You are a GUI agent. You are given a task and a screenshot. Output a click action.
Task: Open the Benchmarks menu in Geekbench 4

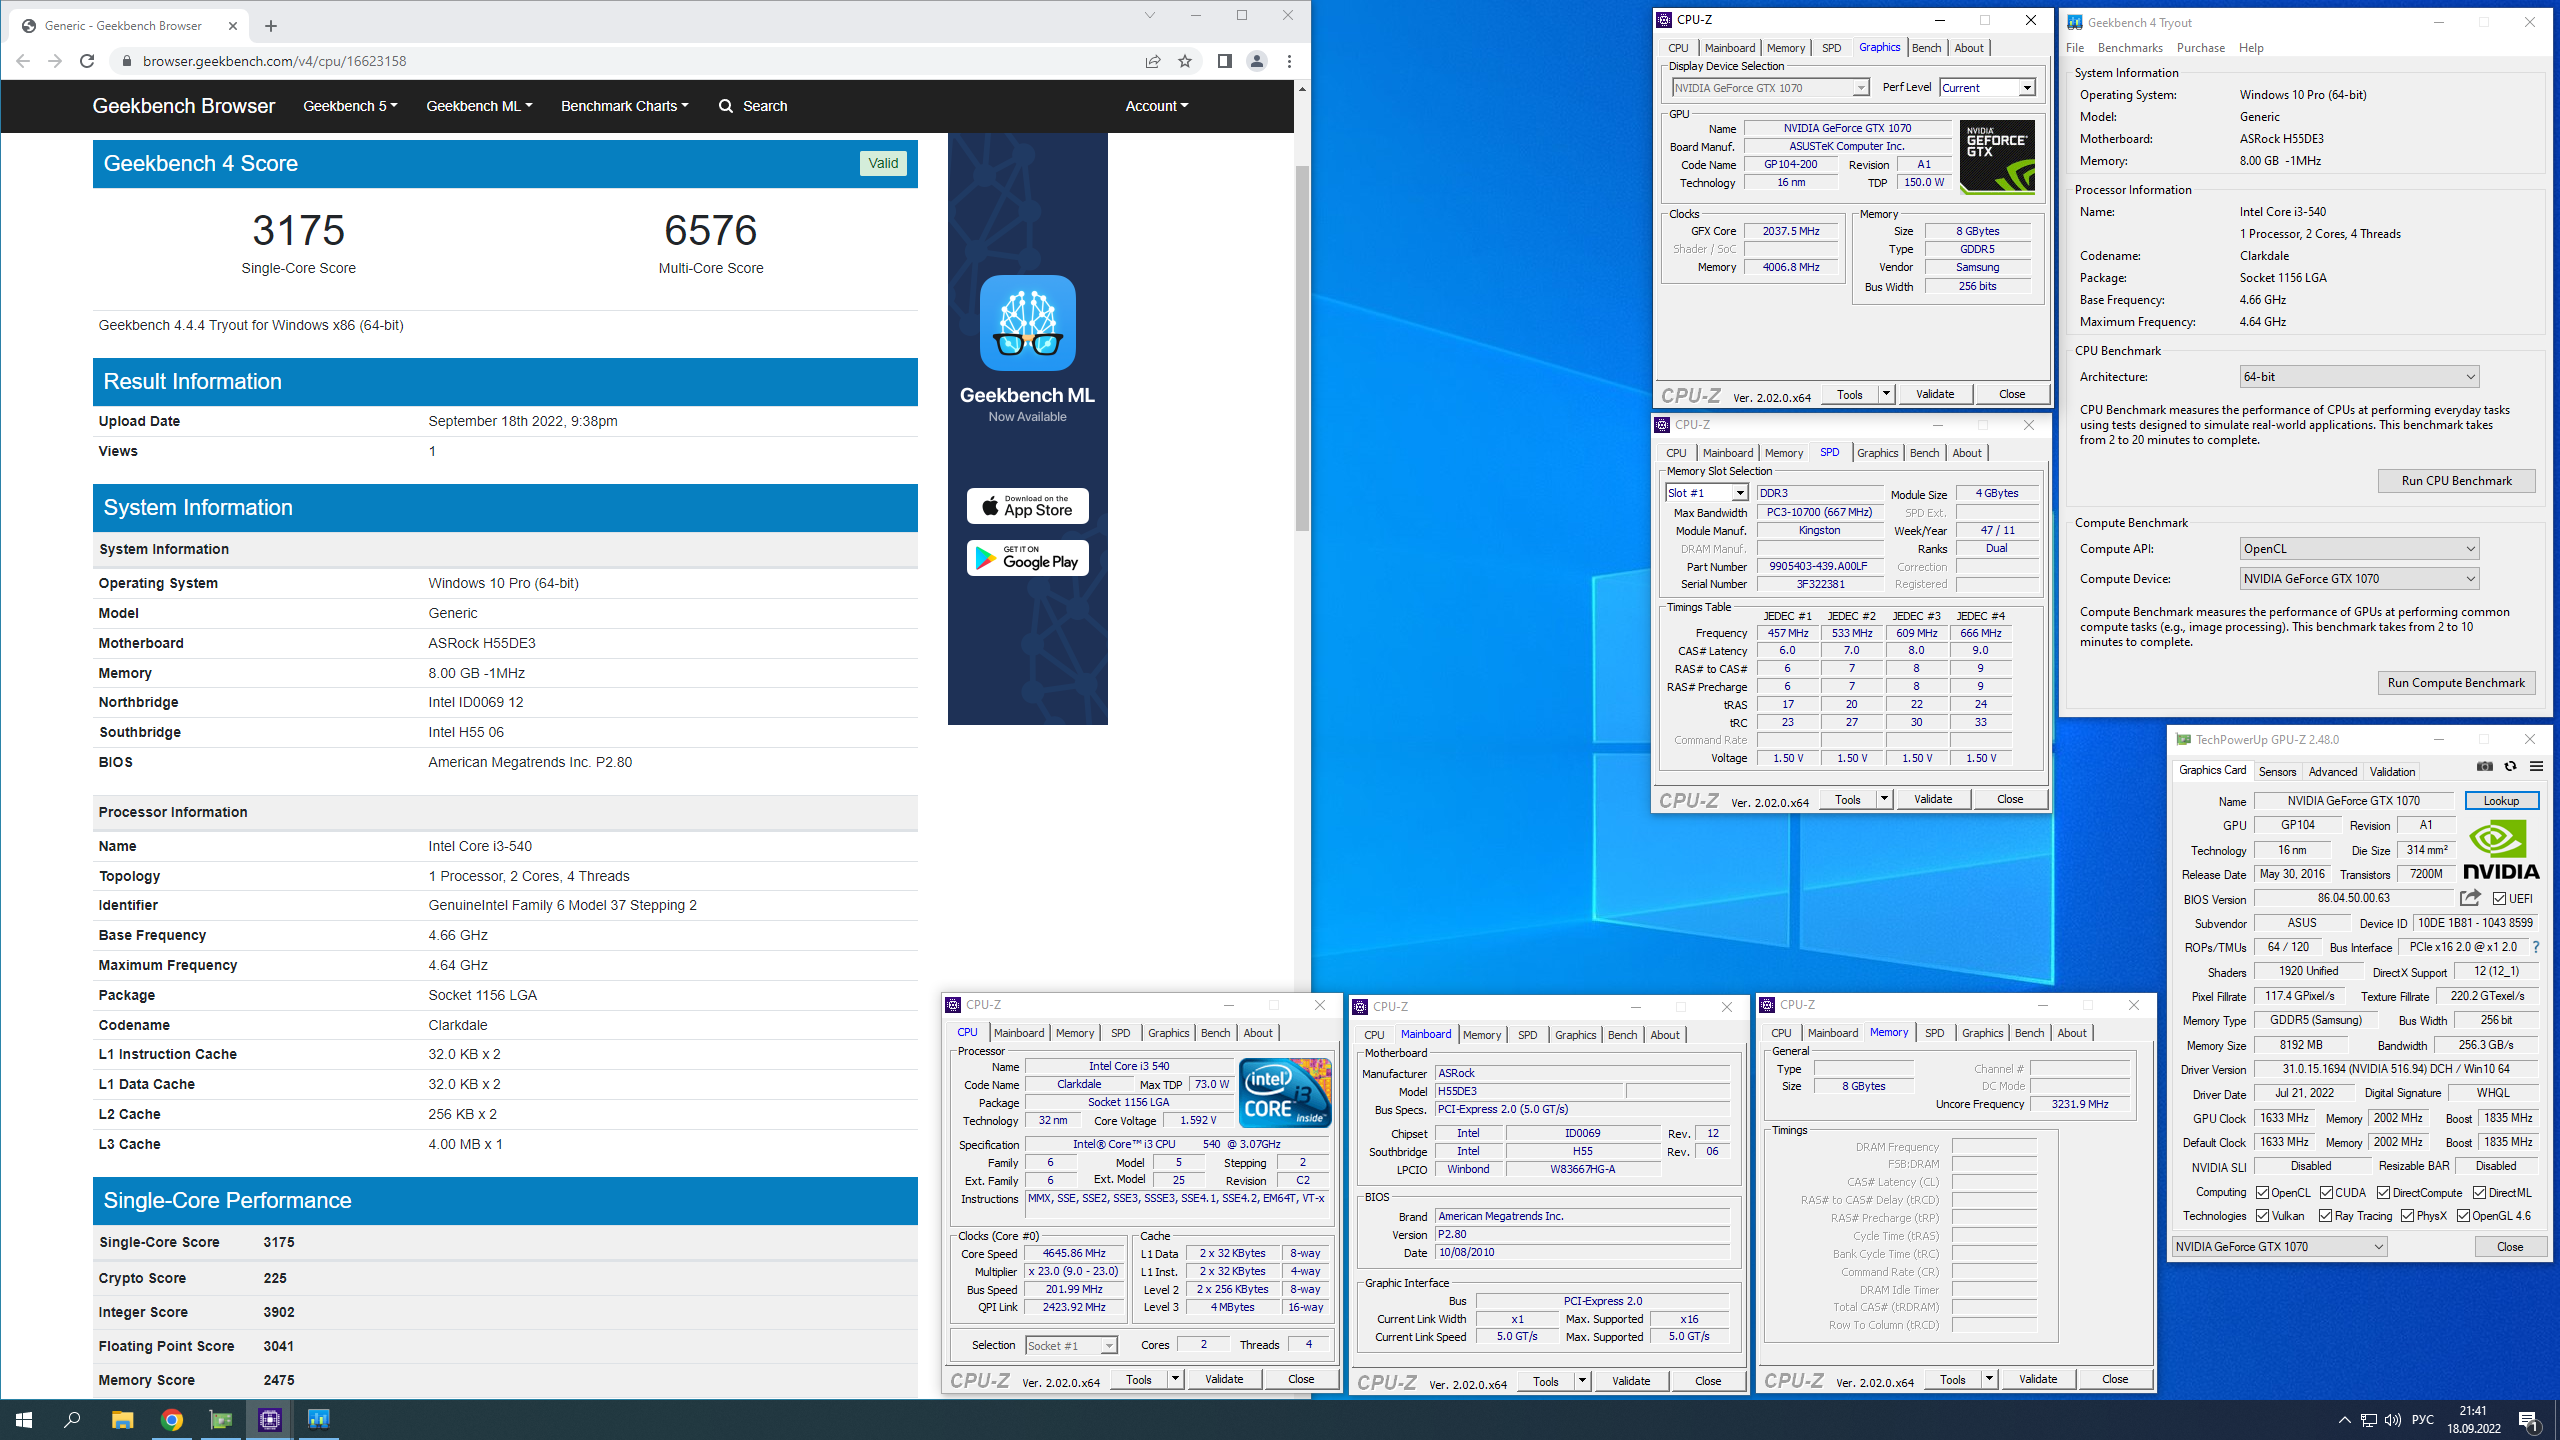(x=2129, y=48)
